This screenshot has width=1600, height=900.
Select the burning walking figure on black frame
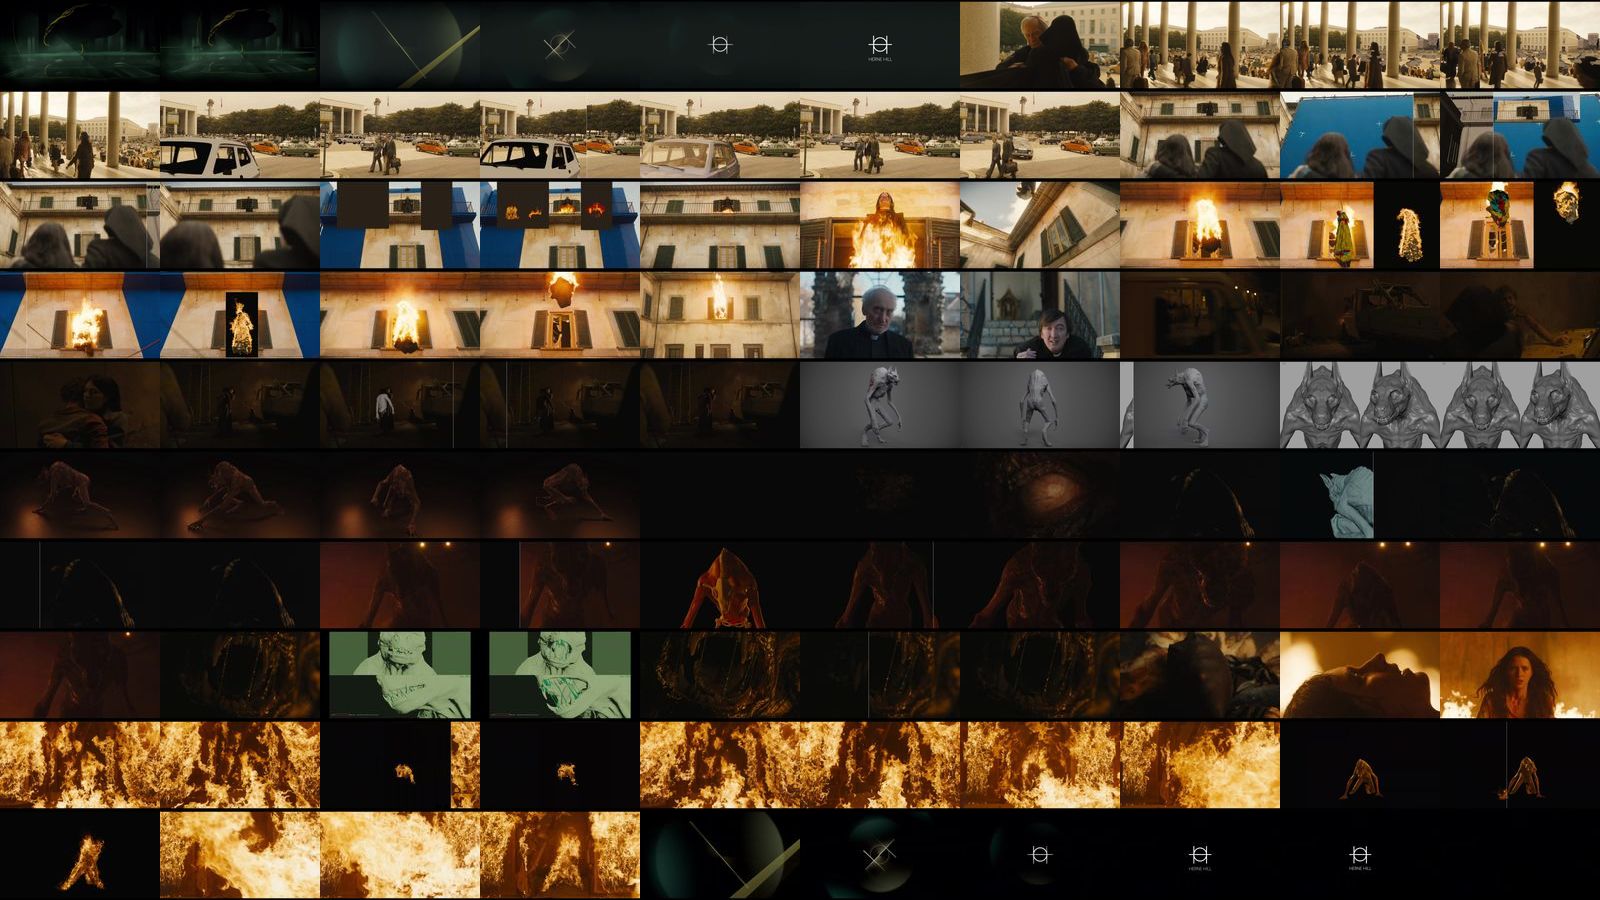pyautogui.click(x=80, y=855)
